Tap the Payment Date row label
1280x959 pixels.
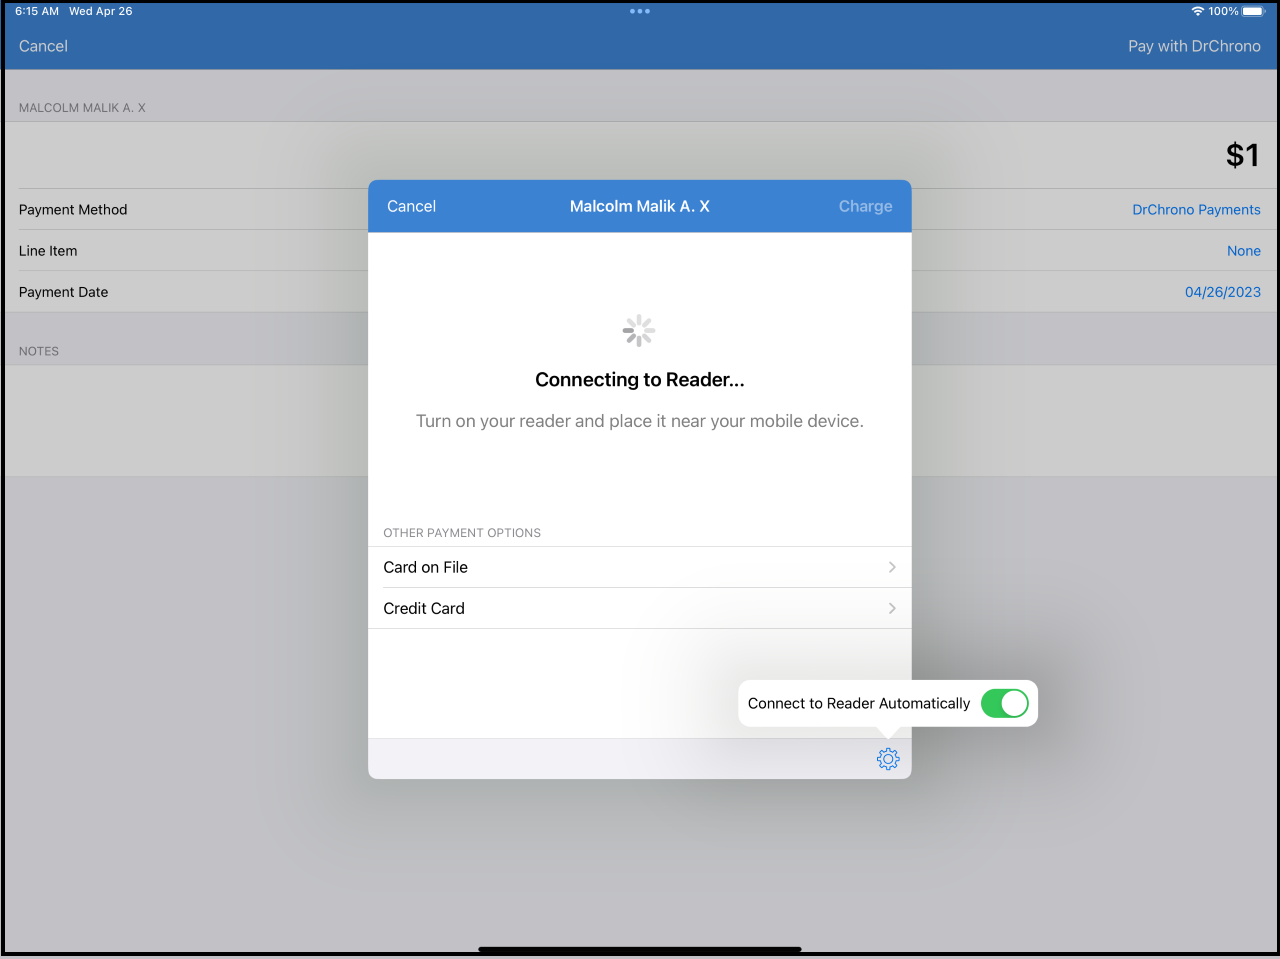(x=63, y=292)
